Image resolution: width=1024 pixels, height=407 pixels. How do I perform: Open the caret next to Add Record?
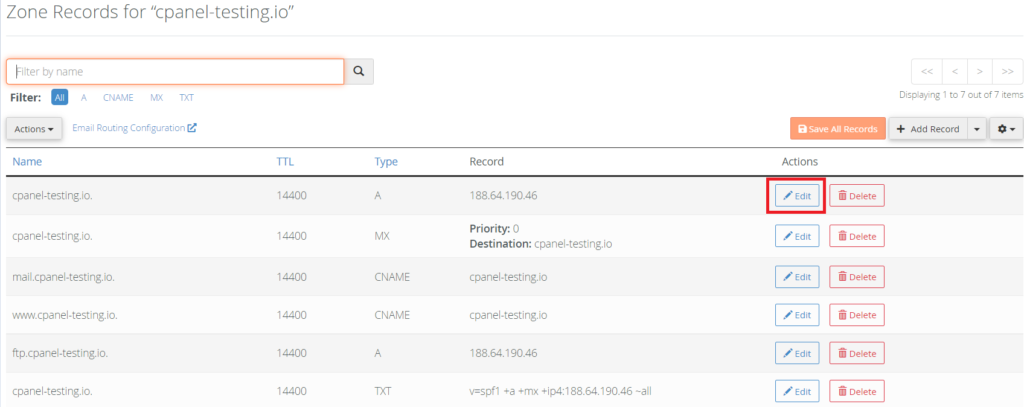pyautogui.click(x=976, y=129)
